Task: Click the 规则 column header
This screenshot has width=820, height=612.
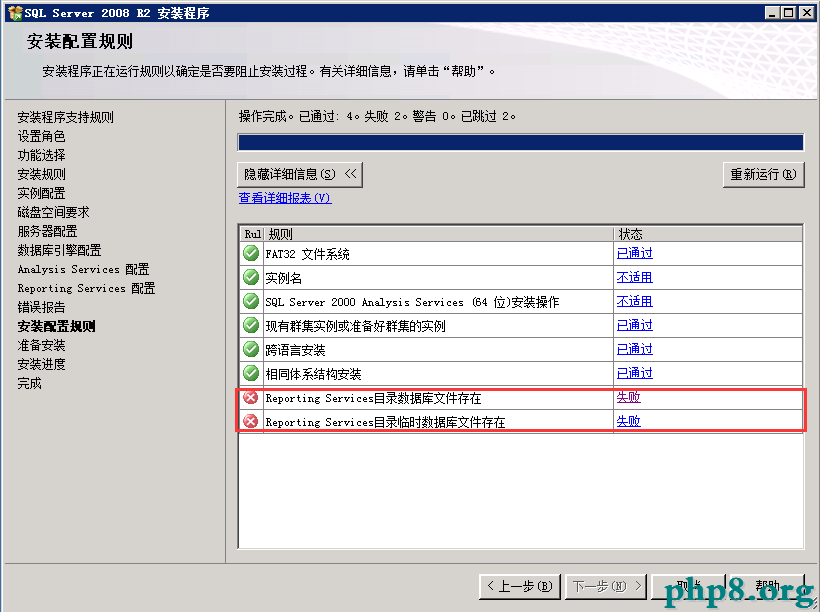Action: point(438,234)
